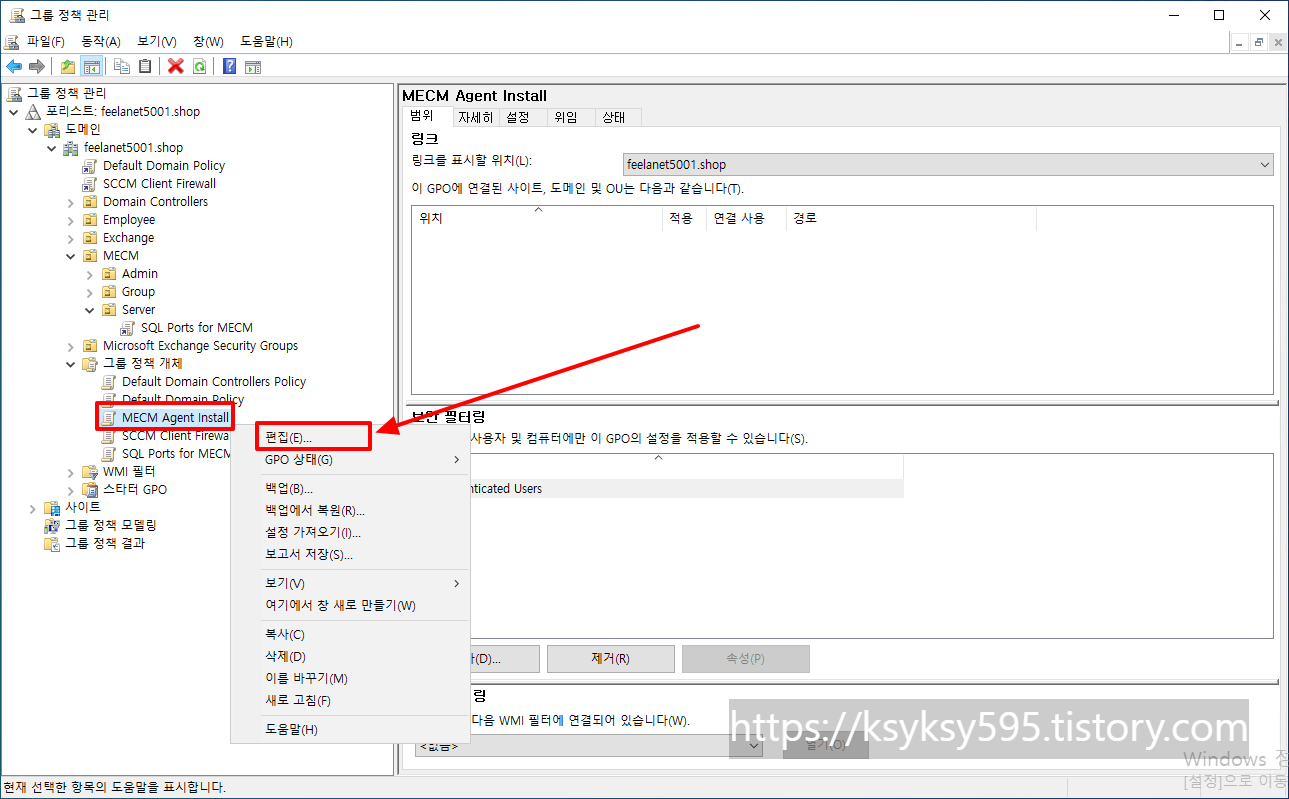The height and width of the screenshot is (799, 1289).
Task: Click the 제거(R) button
Action: 611,659
